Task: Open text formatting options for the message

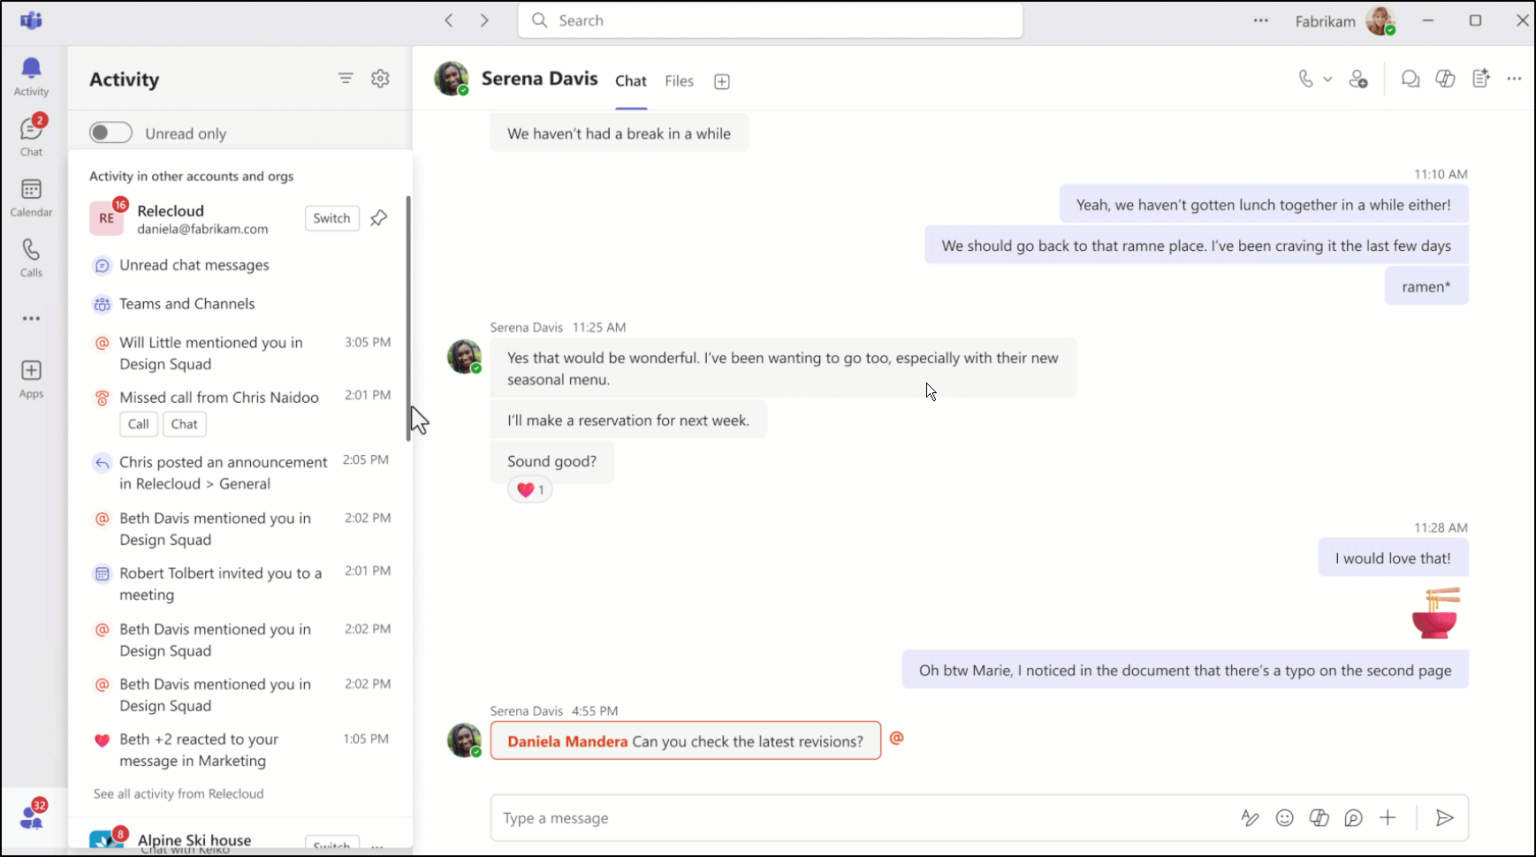Action: (1250, 818)
